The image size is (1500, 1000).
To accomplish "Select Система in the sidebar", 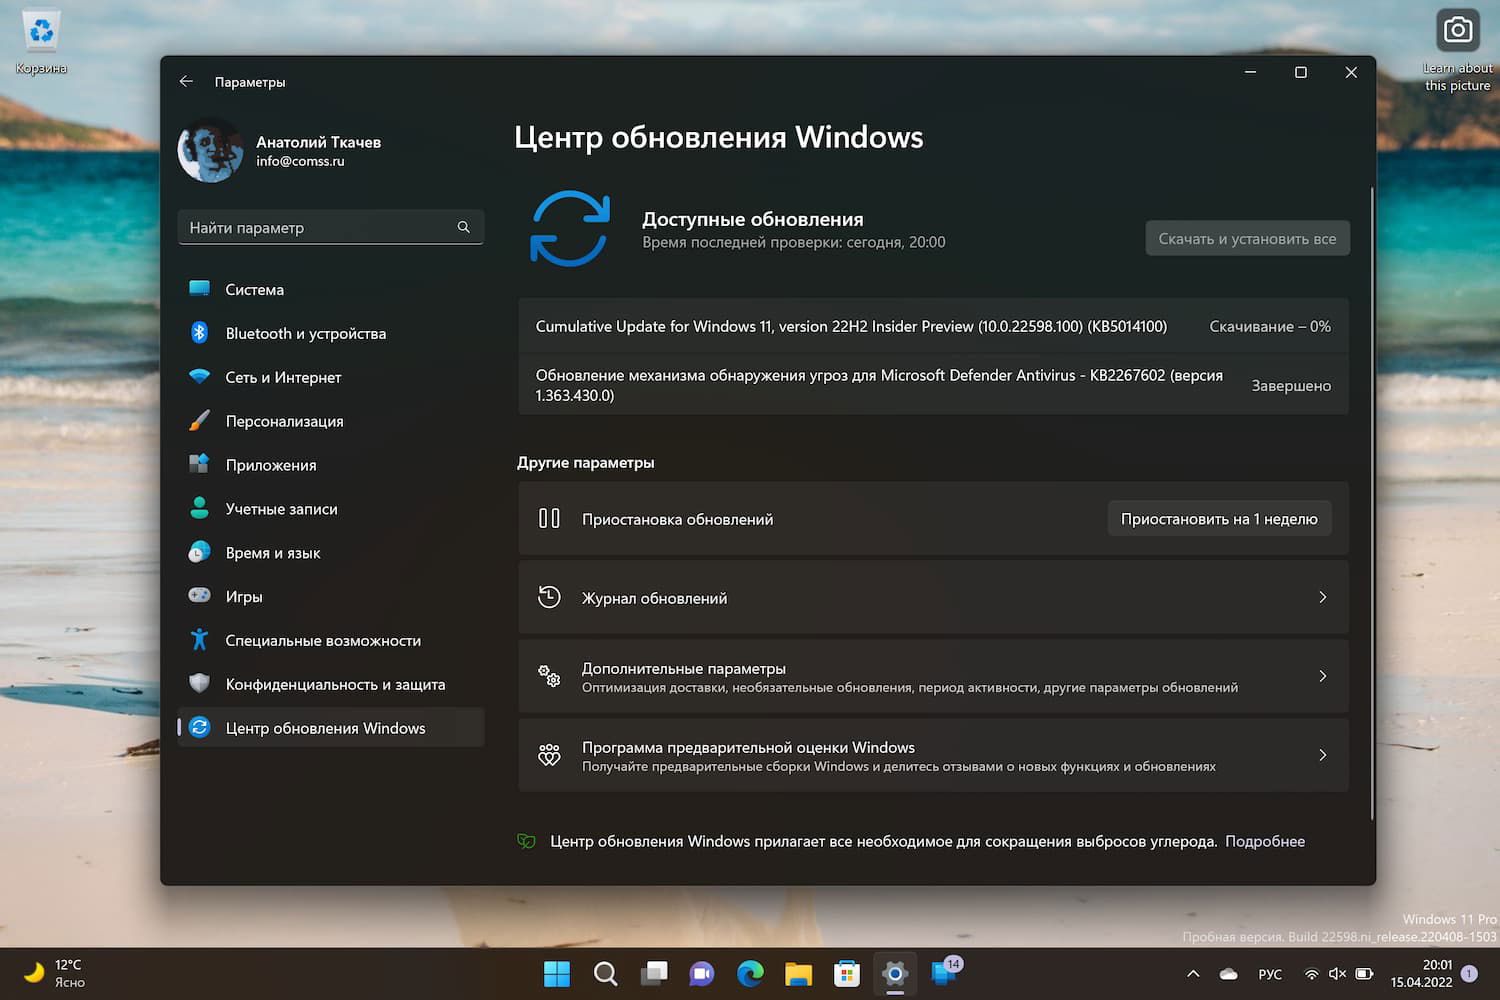I will [255, 289].
